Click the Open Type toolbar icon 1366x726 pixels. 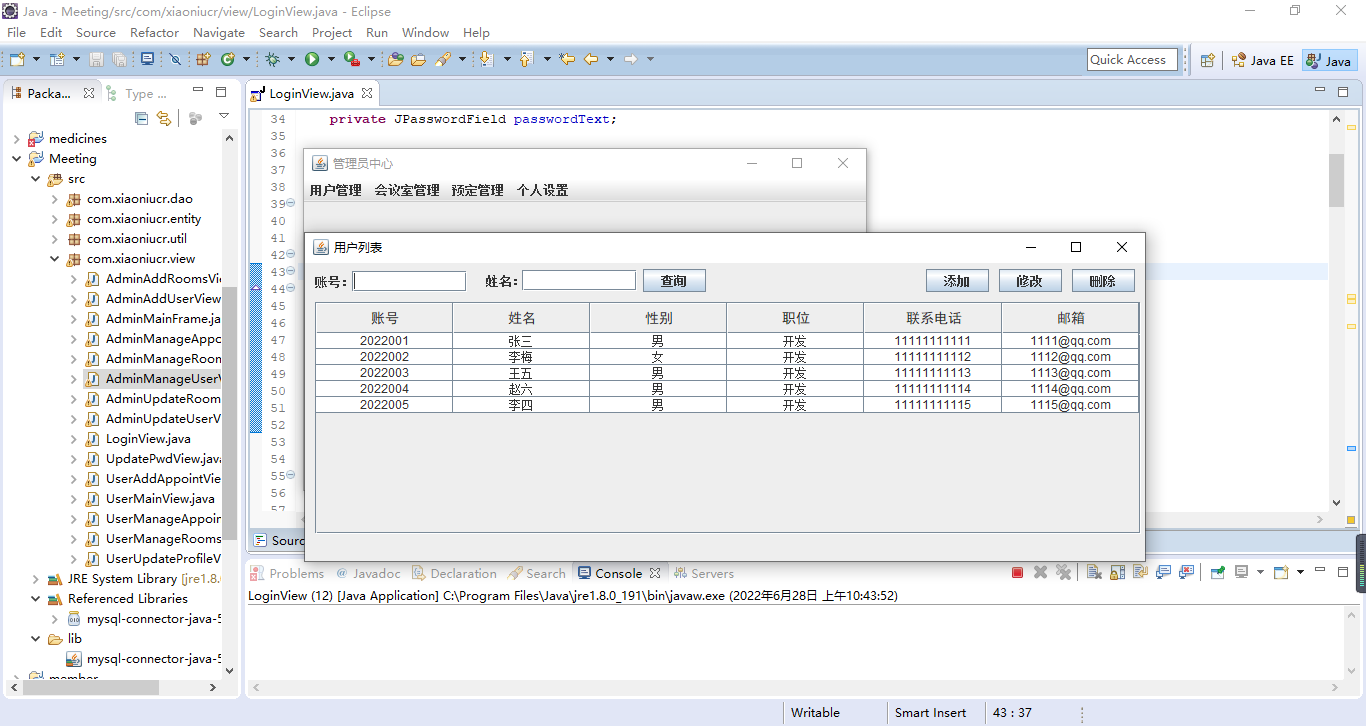click(395, 59)
